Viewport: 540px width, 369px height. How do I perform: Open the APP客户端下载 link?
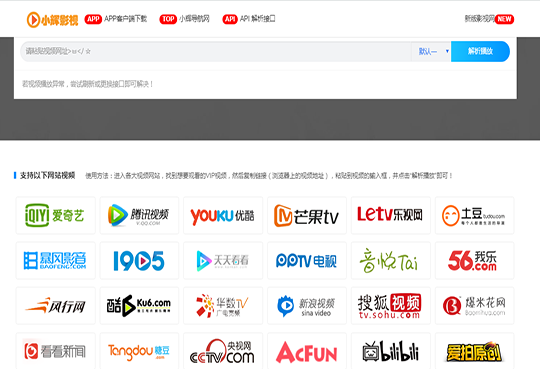tap(116, 19)
